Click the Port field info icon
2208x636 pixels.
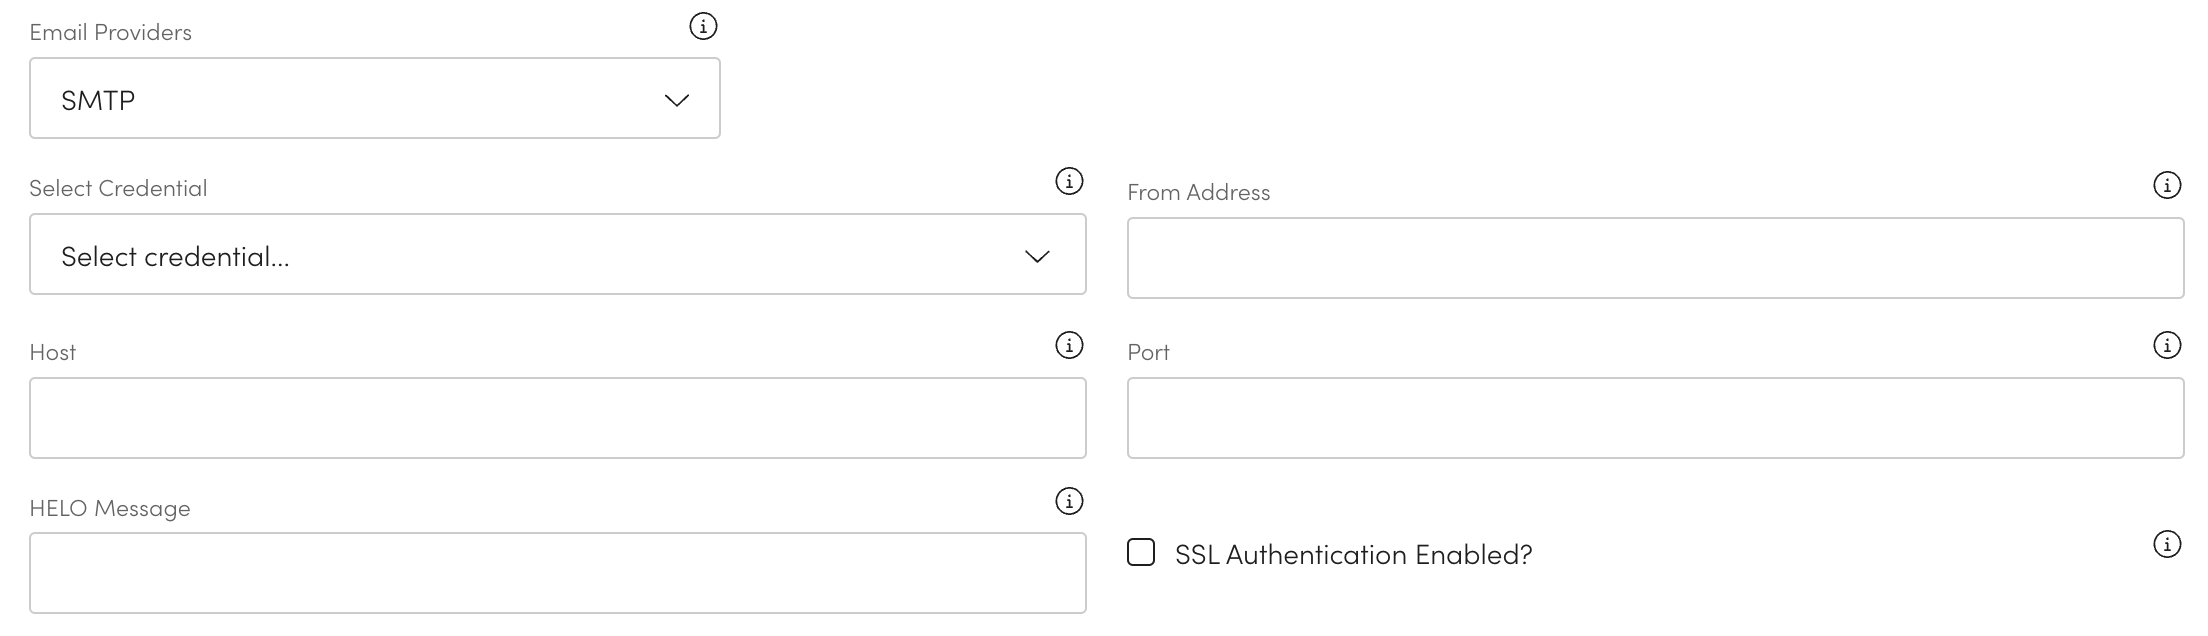(2166, 345)
